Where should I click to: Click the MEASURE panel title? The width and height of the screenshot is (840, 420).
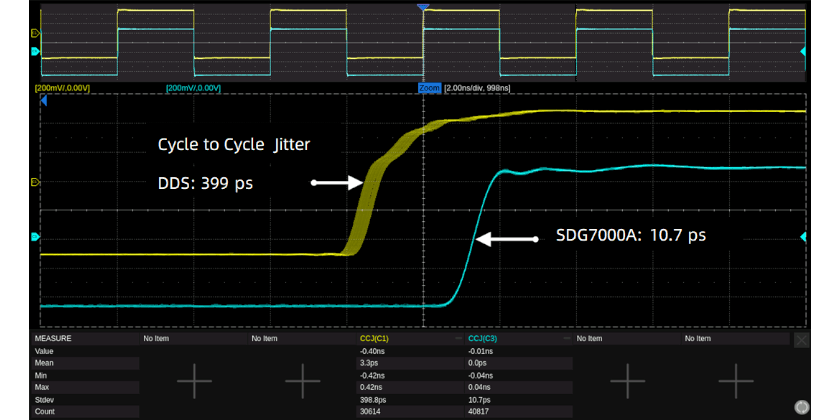(54, 339)
